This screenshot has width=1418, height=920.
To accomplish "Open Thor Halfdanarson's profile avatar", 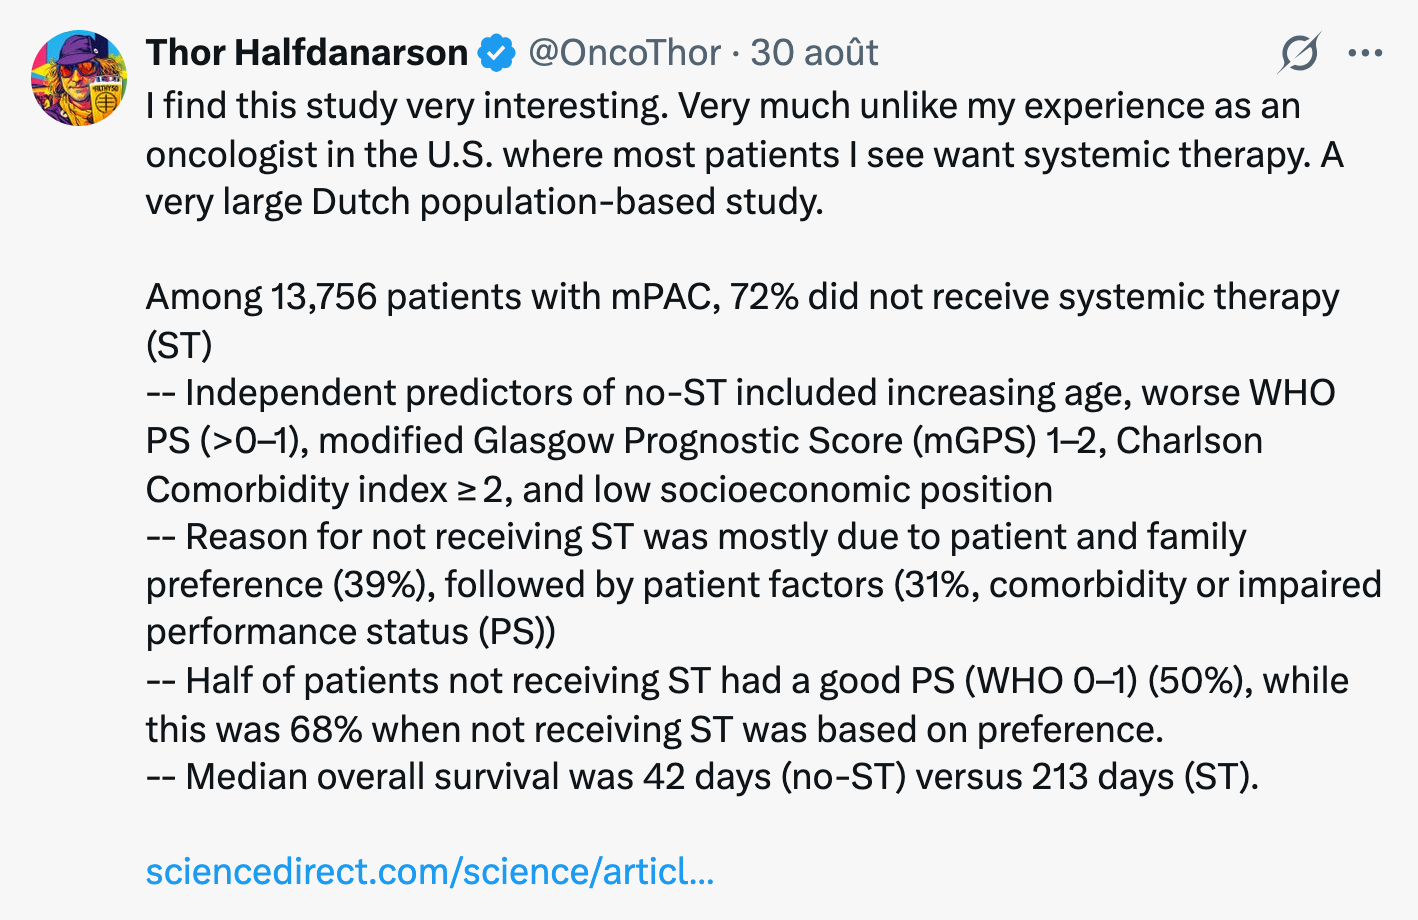I will point(80,78).
